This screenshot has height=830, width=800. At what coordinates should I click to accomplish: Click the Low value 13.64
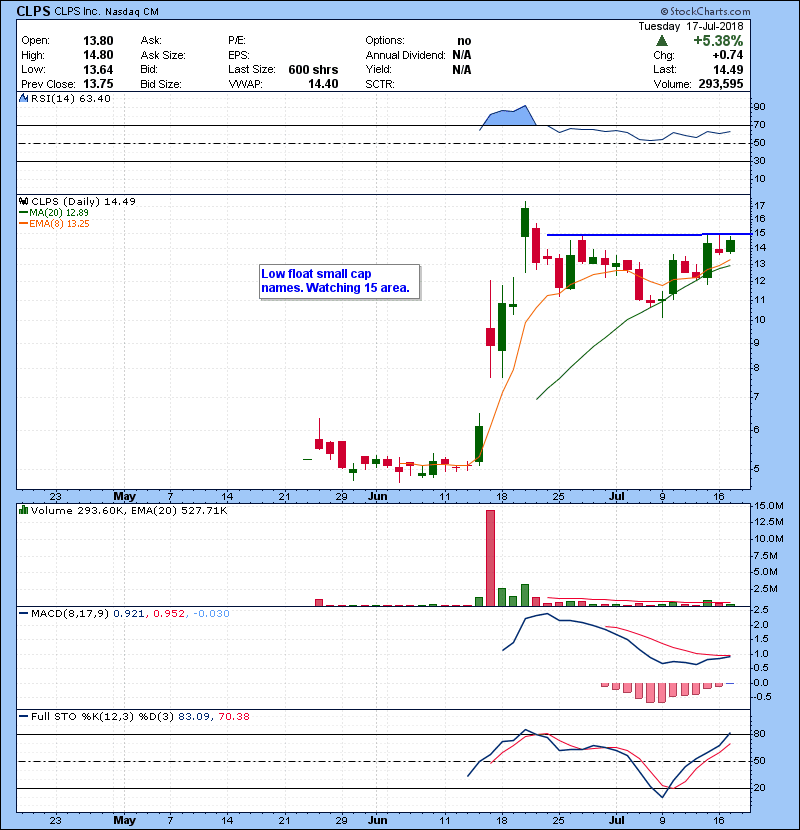pos(98,69)
